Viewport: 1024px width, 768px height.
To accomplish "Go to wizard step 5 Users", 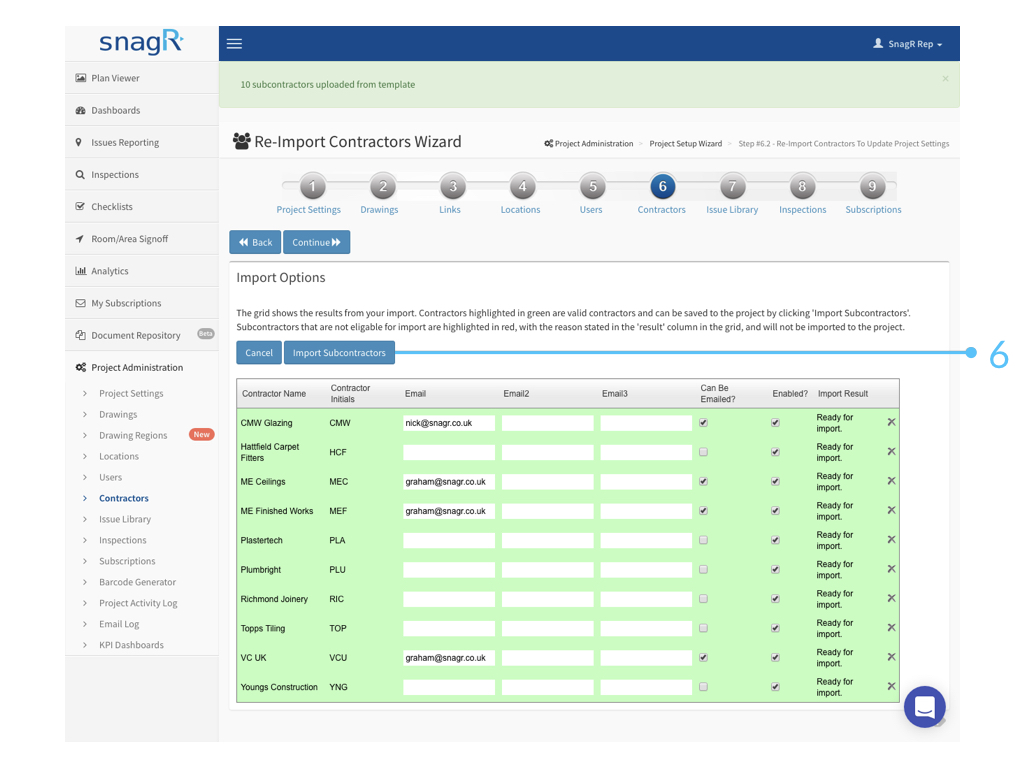I will 592,187.
